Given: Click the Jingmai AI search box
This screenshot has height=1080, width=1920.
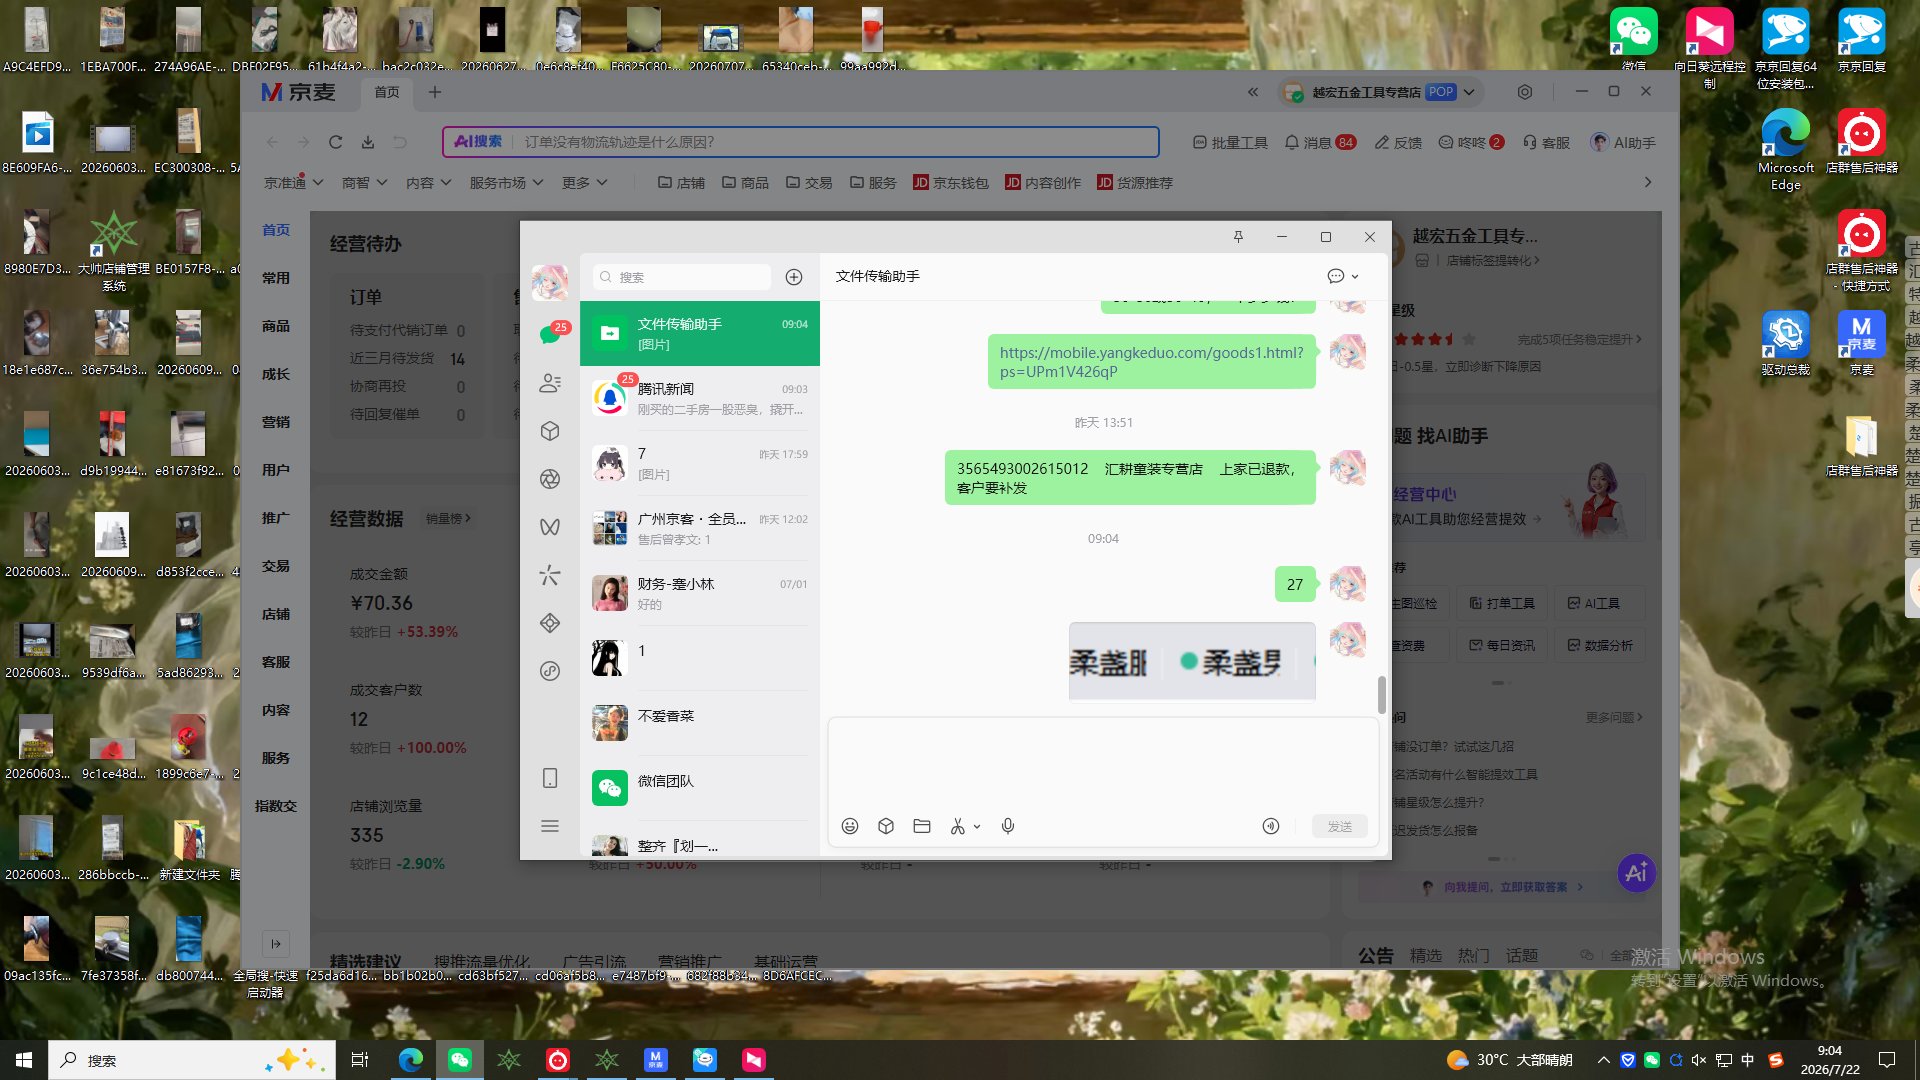Looking at the screenshot, I should click(x=801, y=142).
